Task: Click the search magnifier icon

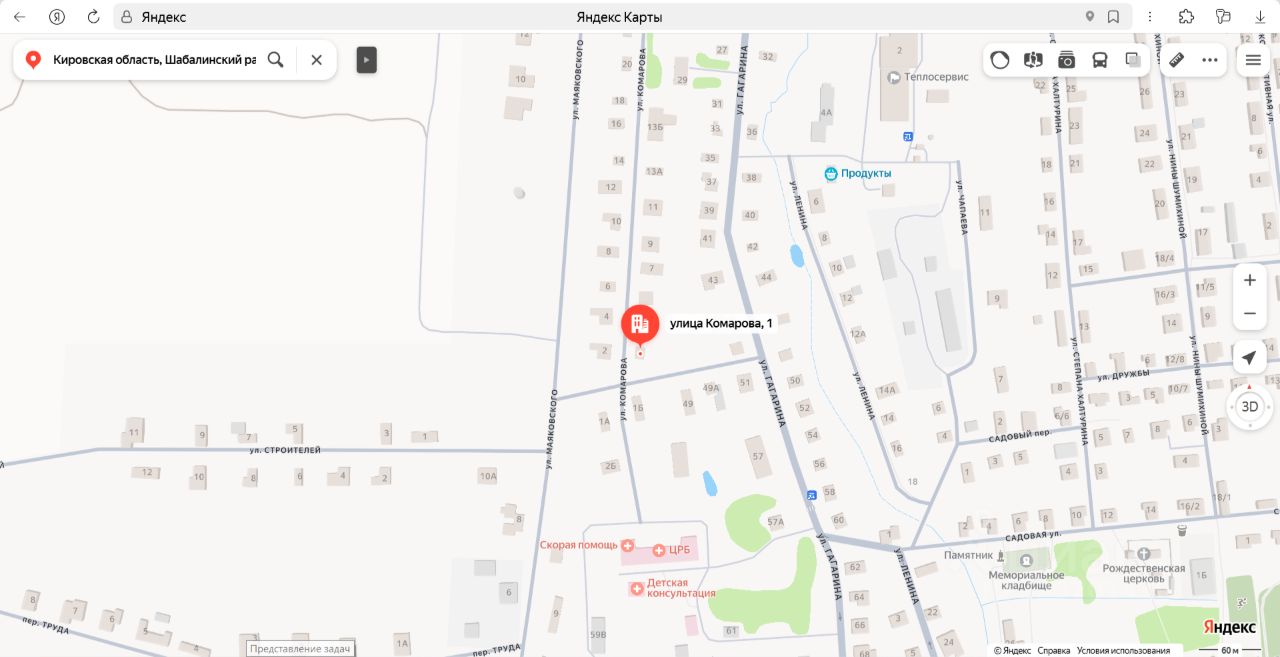Action: (276, 60)
